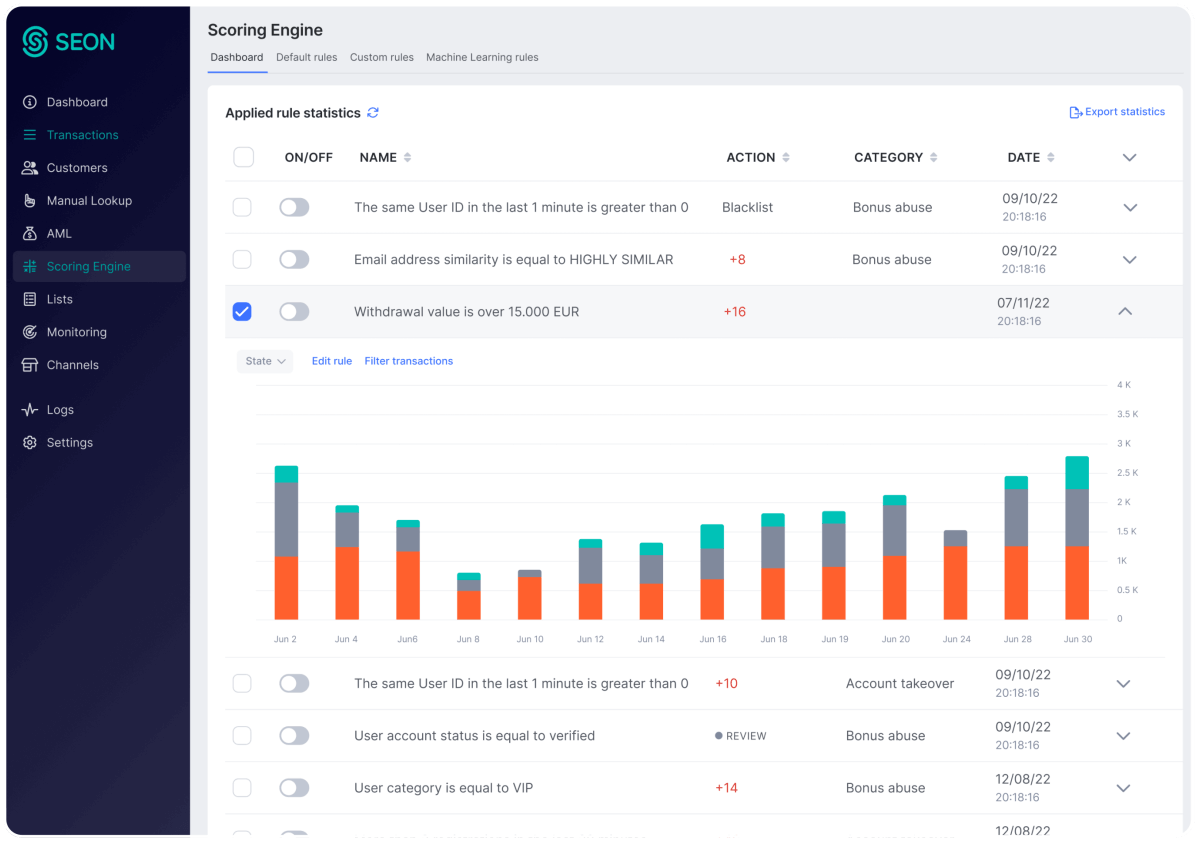Open Settings via the gear icon
The image size is (1200, 841).
30,443
